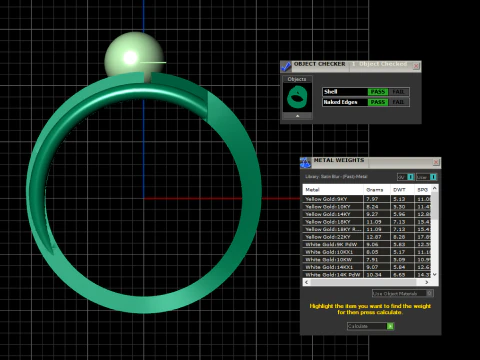
Task: Select the White Gold:10KX1 row
Action: [x=367, y=252]
